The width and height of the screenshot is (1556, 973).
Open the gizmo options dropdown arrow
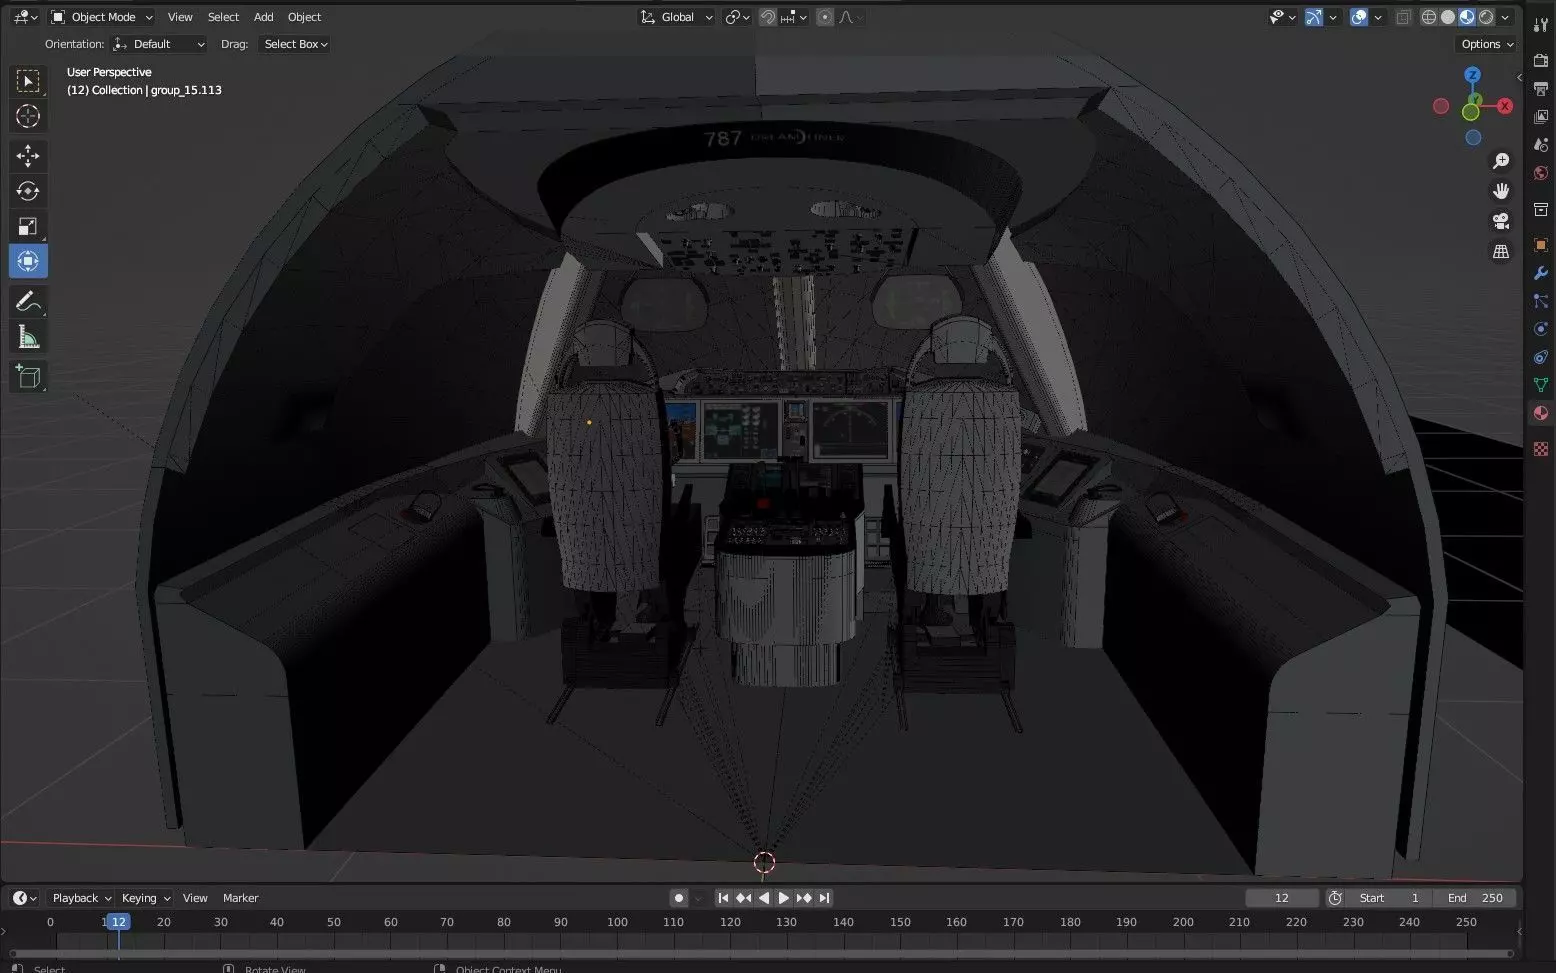[1333, 17]
